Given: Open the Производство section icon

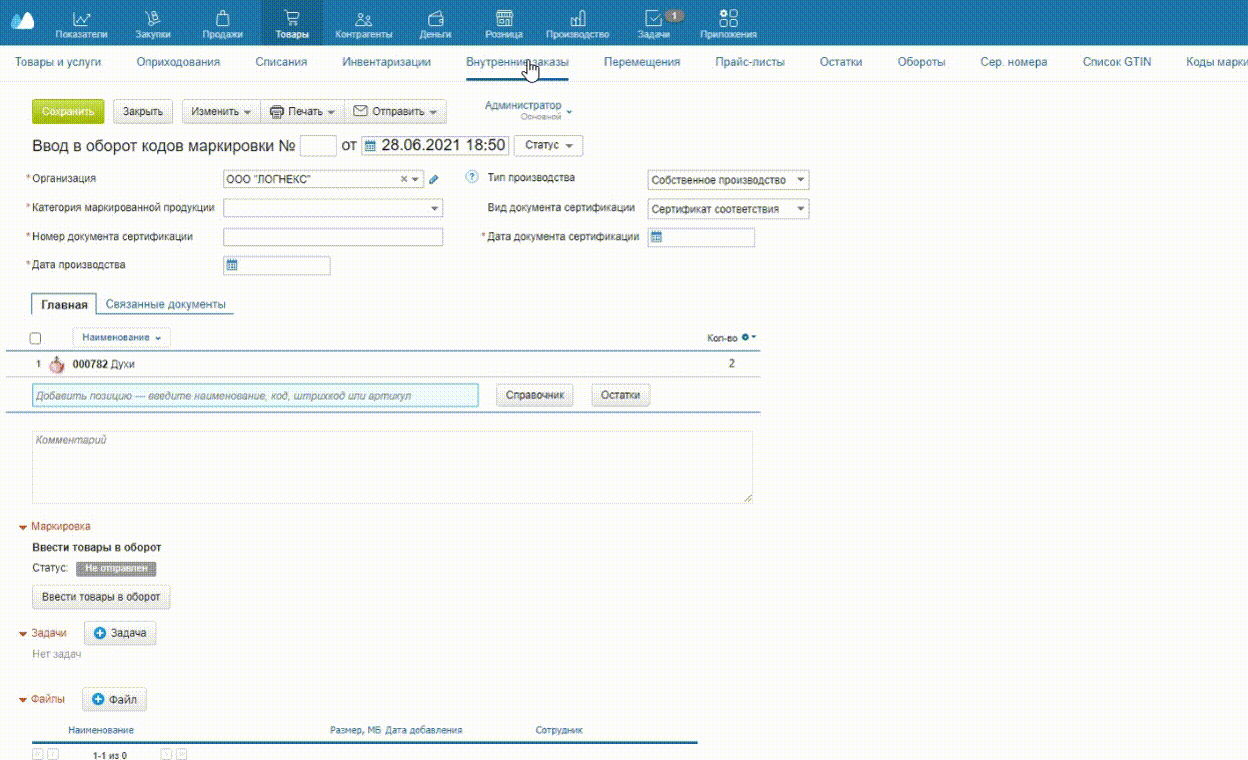Looking at the screenshot, I should tap(578, 19).
